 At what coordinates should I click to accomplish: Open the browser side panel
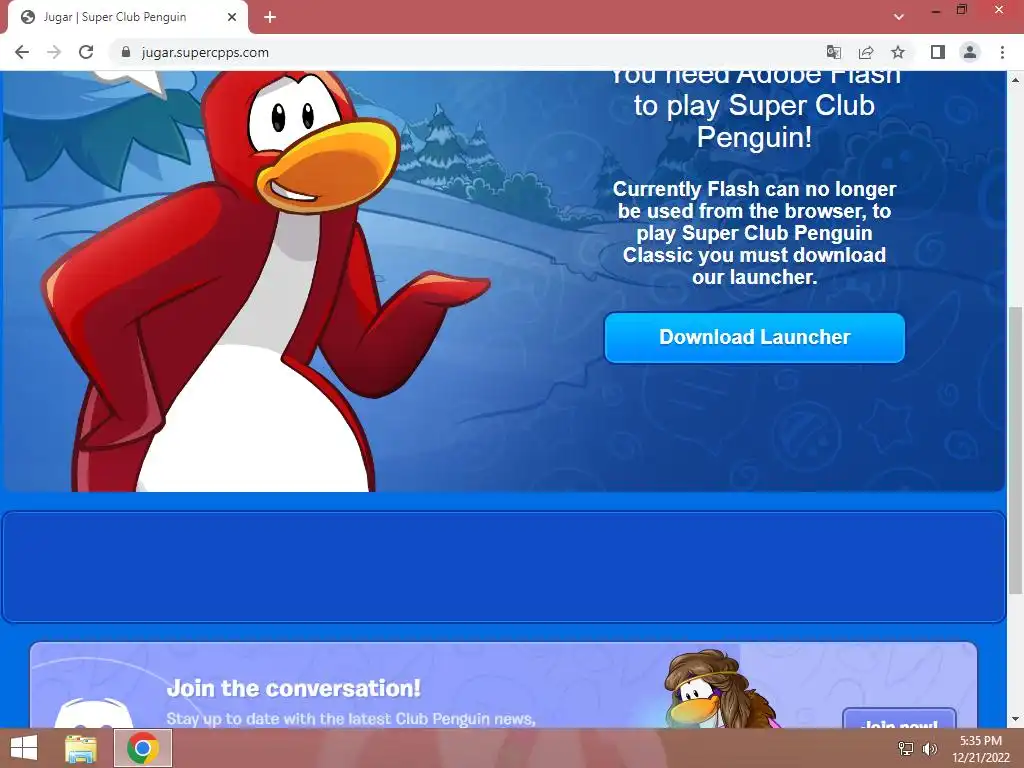point(938,52)
